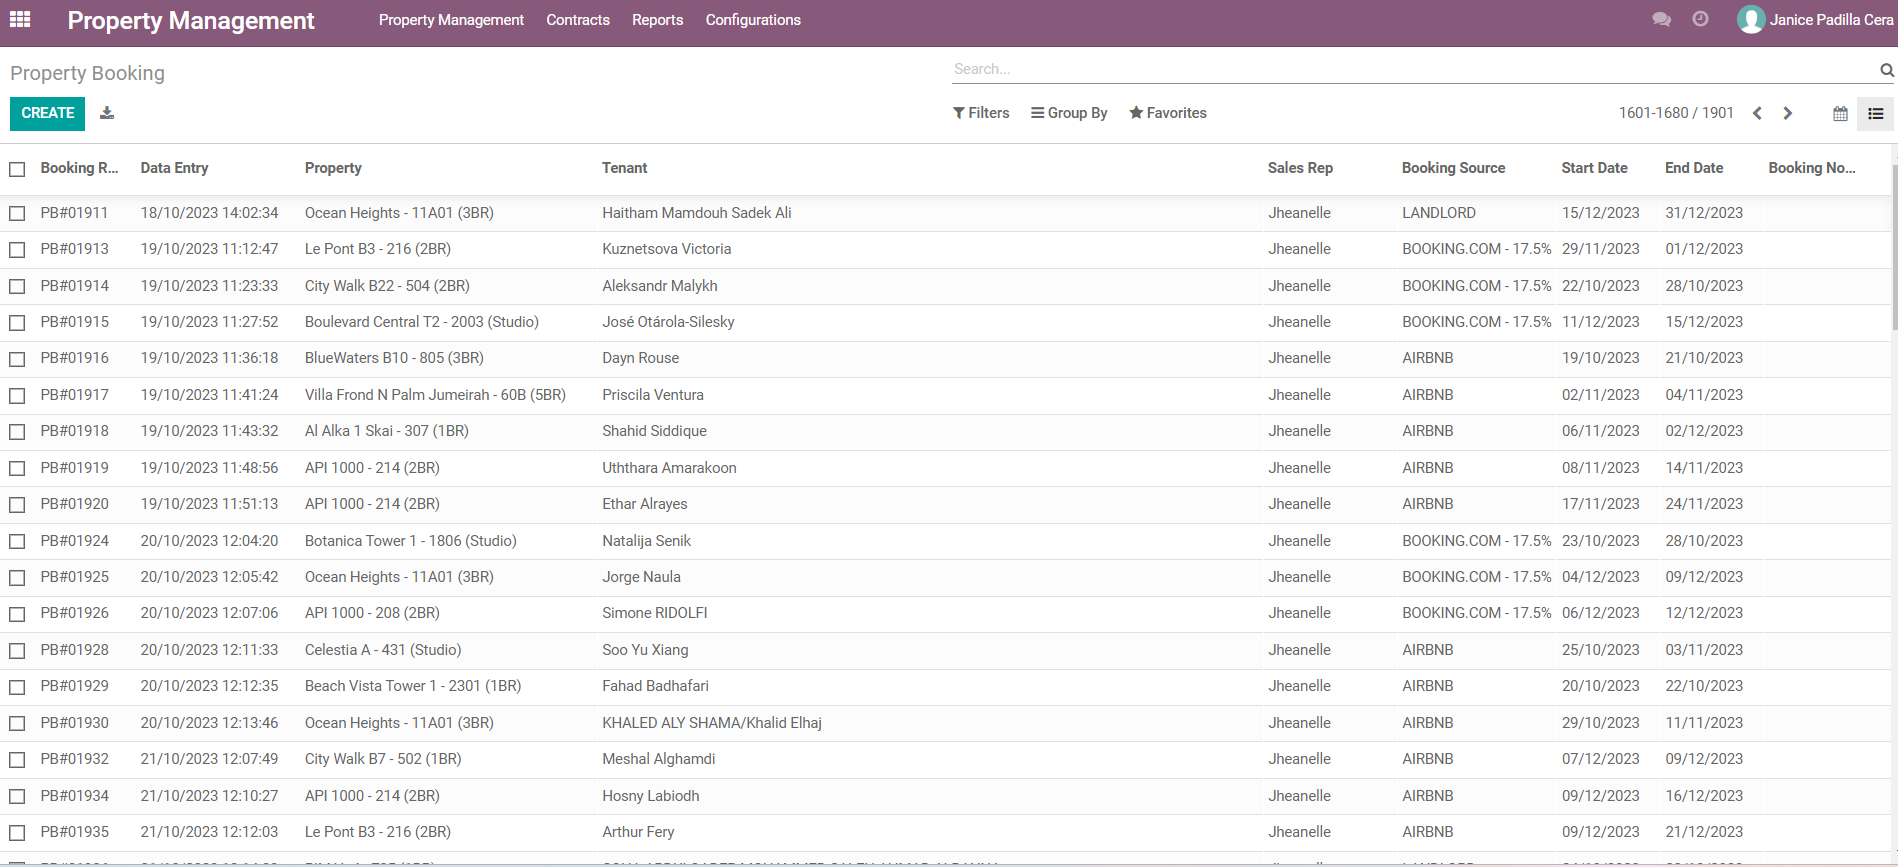Viewport: 1898px width, 867px height.
Task: Check the PB#01914 row checkbox
Action: click(17, 286)
